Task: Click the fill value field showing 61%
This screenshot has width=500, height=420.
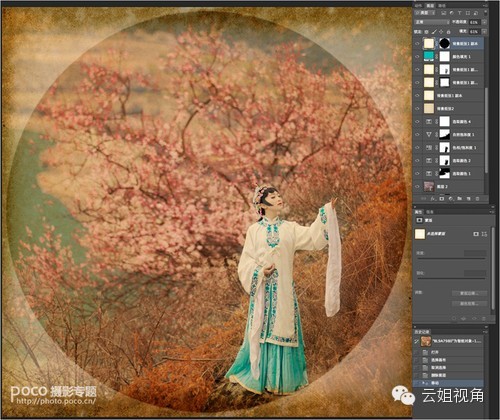Action: [474, 32]
